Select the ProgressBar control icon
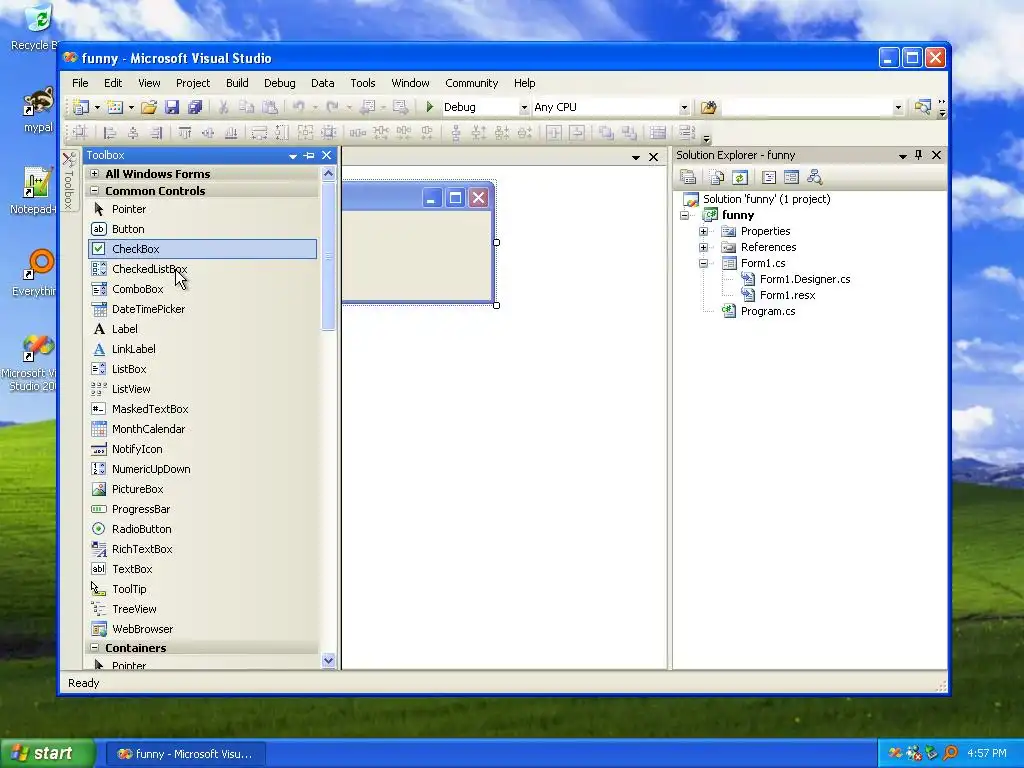This screenshot has width=1024, height=768. 99,509
